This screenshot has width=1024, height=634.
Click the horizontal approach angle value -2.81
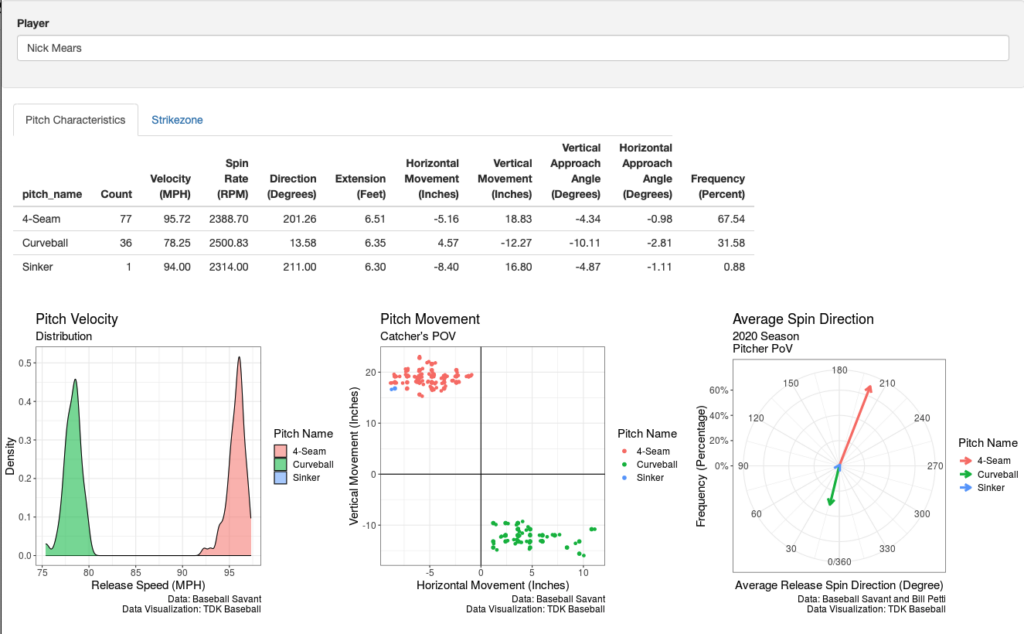(659, 243)
